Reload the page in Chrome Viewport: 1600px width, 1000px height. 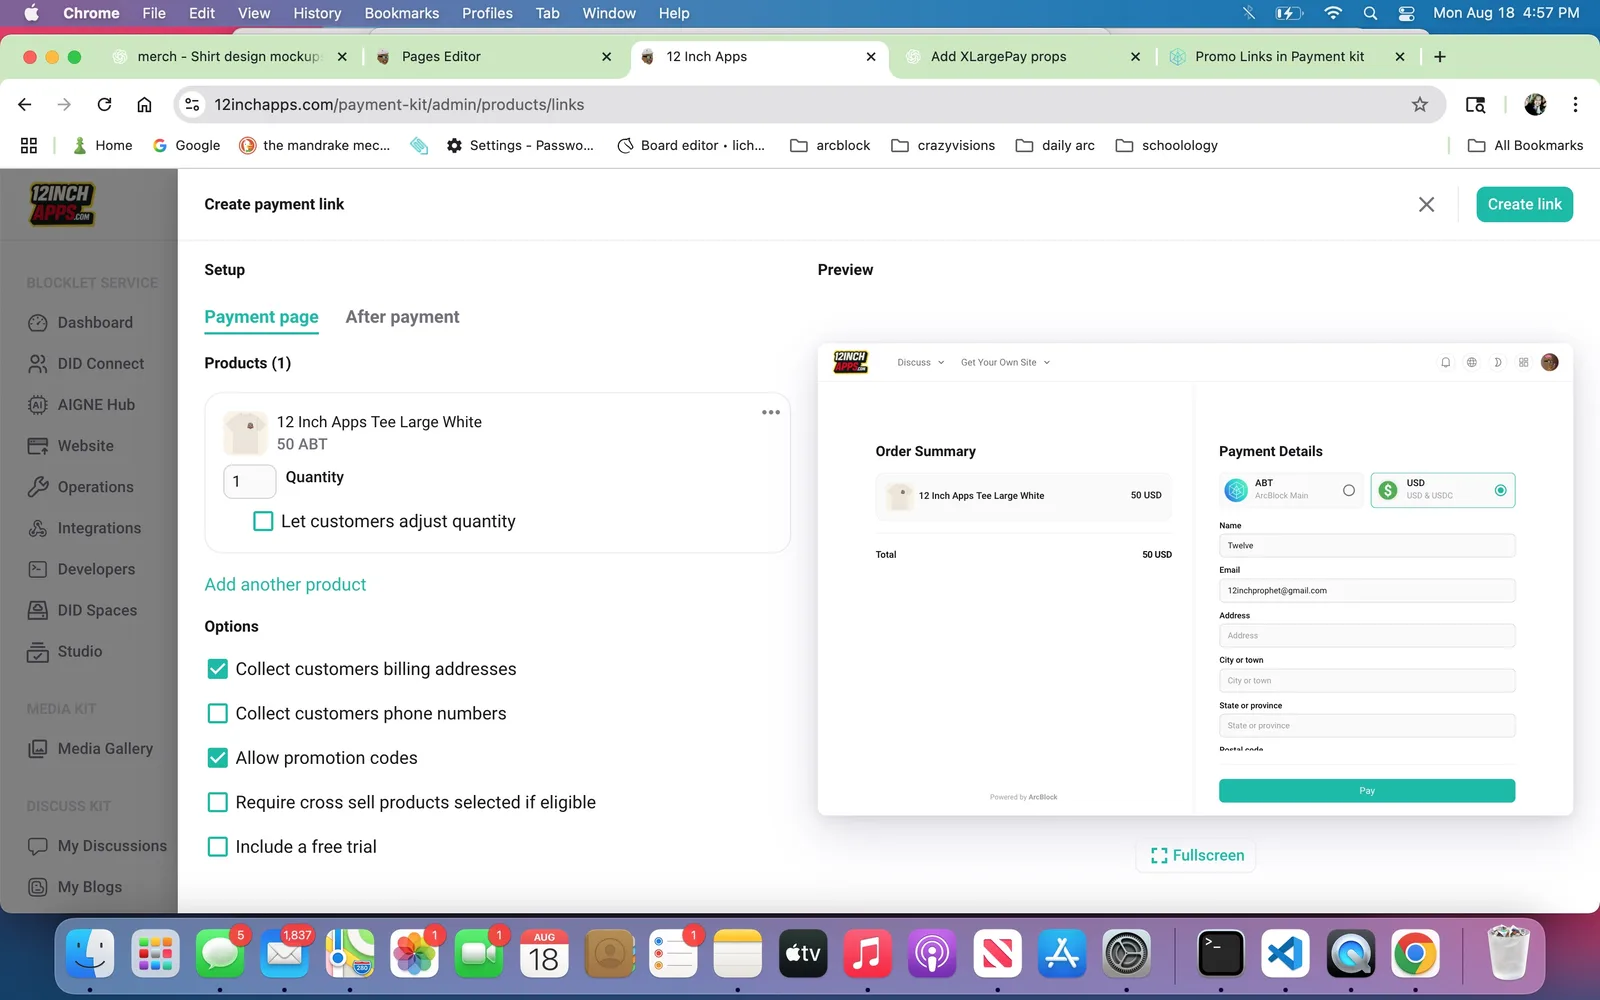(104, 104)
